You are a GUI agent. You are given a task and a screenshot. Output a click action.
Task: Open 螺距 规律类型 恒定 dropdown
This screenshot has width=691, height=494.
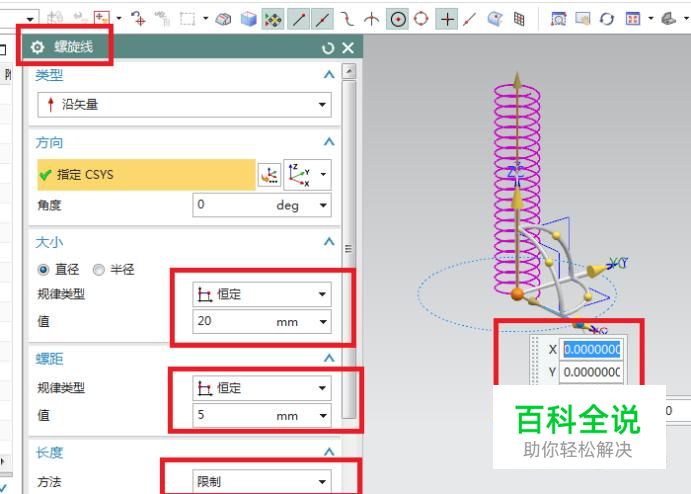(x=262, y=388)
